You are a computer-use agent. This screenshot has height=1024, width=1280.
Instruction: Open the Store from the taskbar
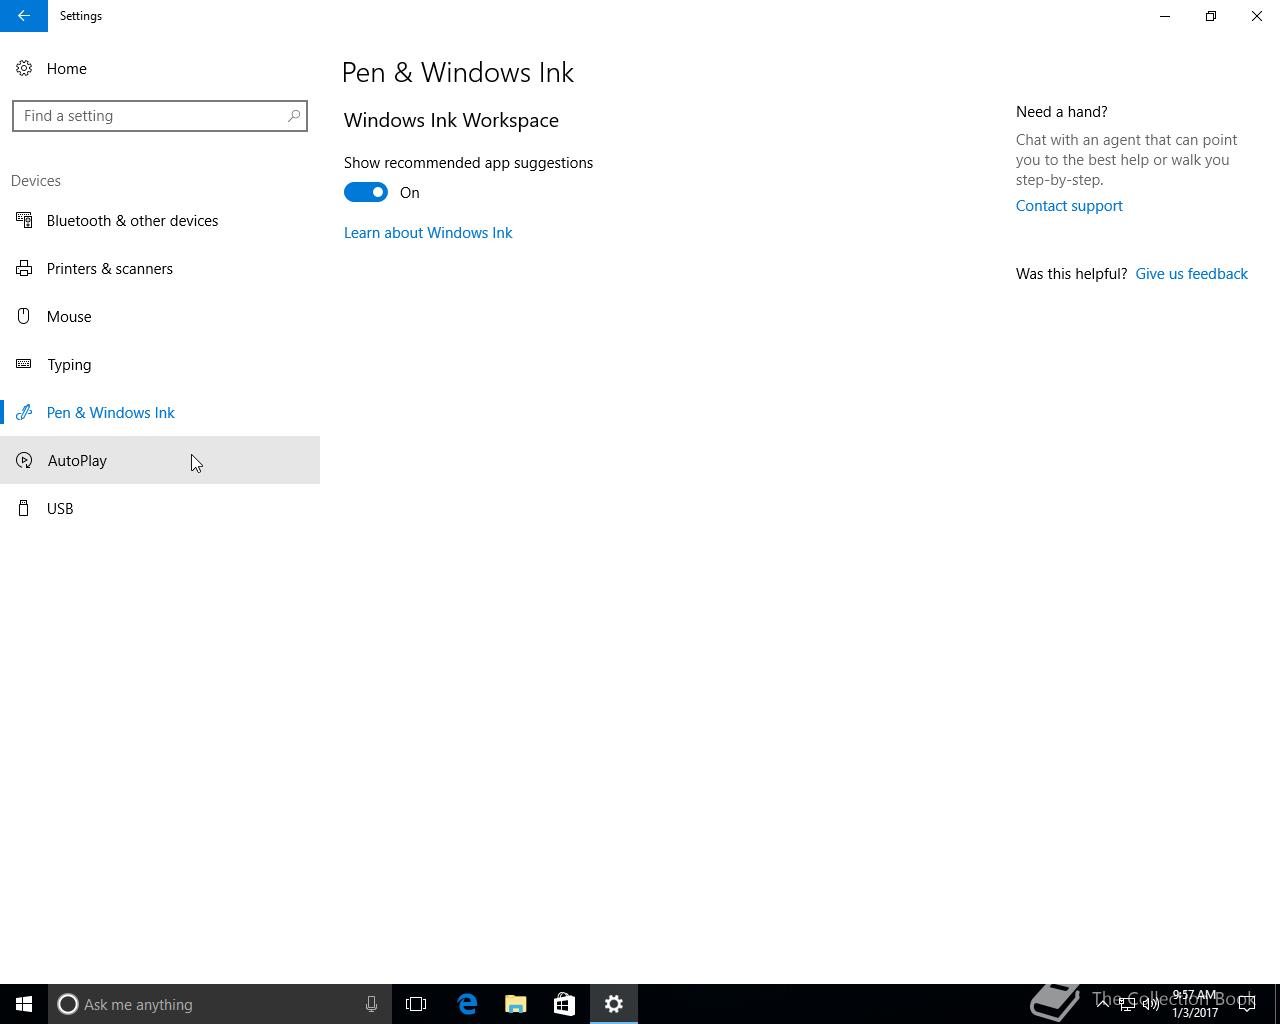pyautogui.click(x=564, y=1004)
